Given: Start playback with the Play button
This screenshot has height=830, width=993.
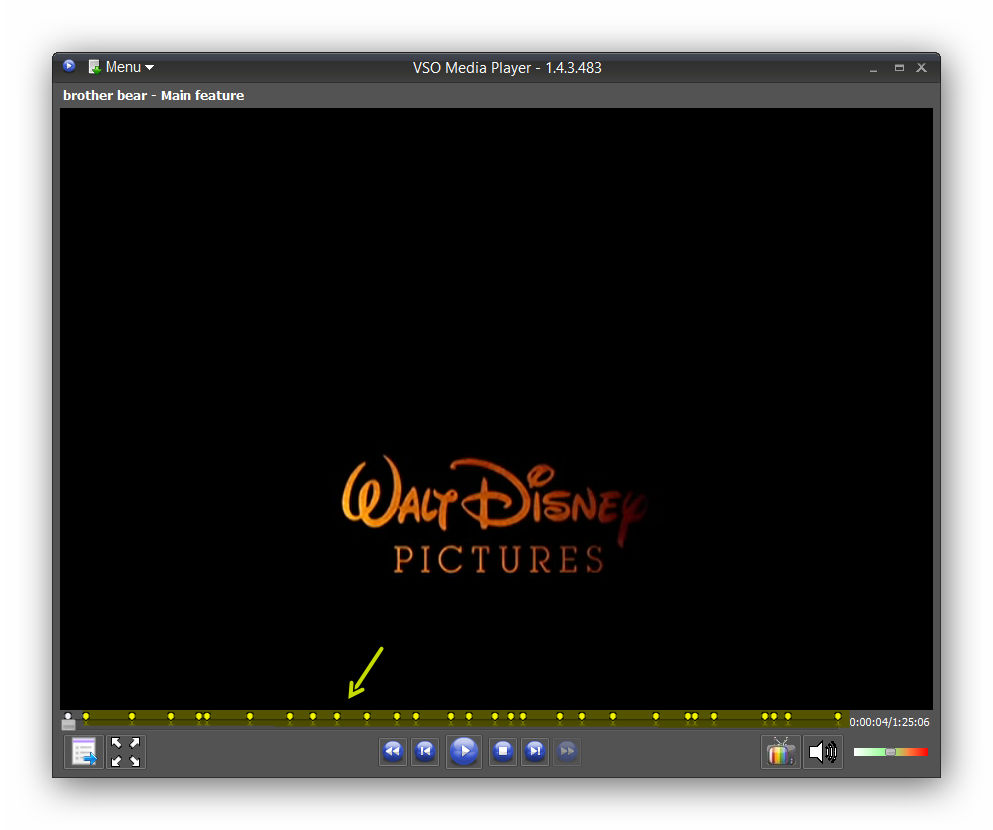Looking at the screenshot, I should click(x=464, y=751).
